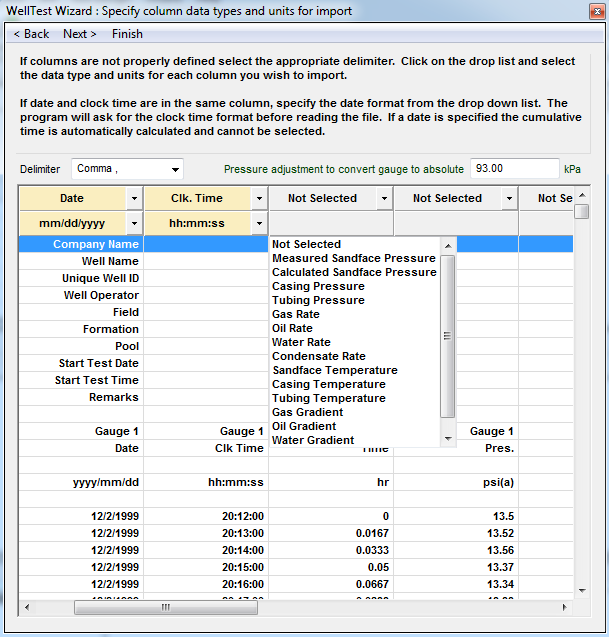Screen dimensions: 609x637
Task: Open the mm/dd/yyyy date format dropdown
Action: coord(134,223)
